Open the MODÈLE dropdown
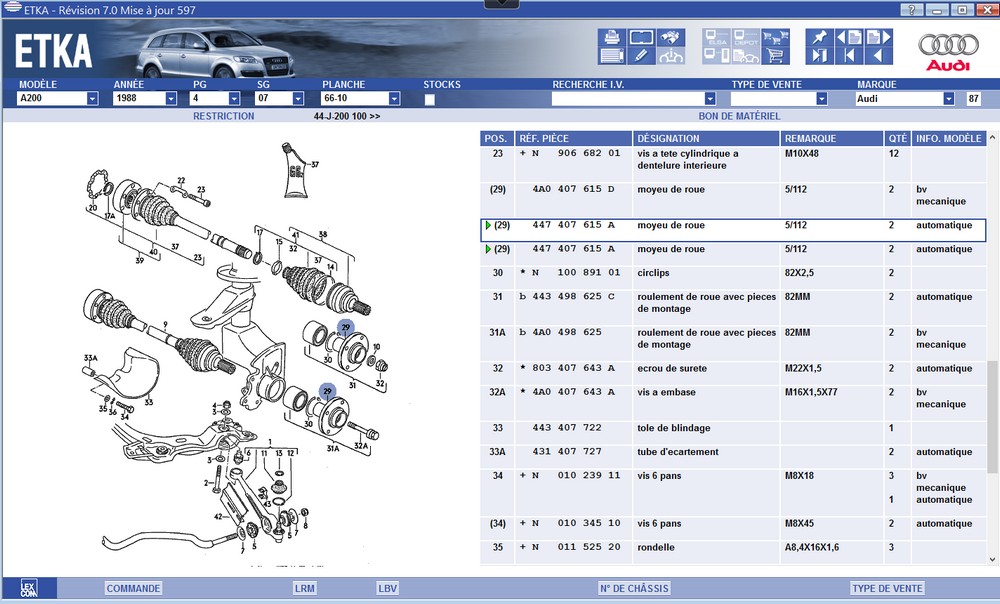Screen dimensions: 1000x604 click(x=92, y=98)
